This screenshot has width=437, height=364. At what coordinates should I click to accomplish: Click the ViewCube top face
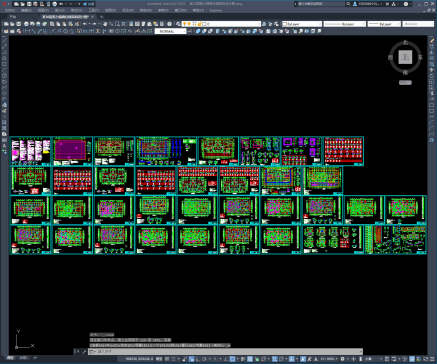click(x=405, y=57)
